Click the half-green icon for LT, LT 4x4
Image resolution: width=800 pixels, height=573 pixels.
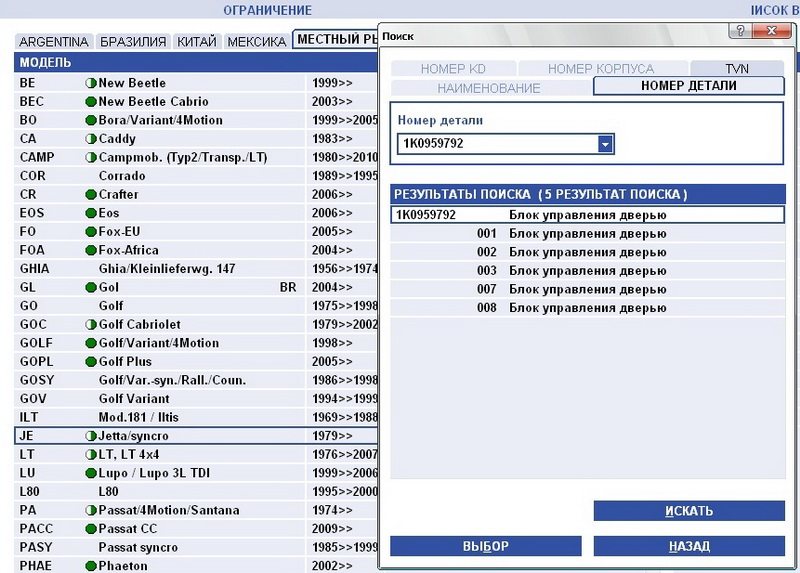pyautogui.click(x=91, y=455)
